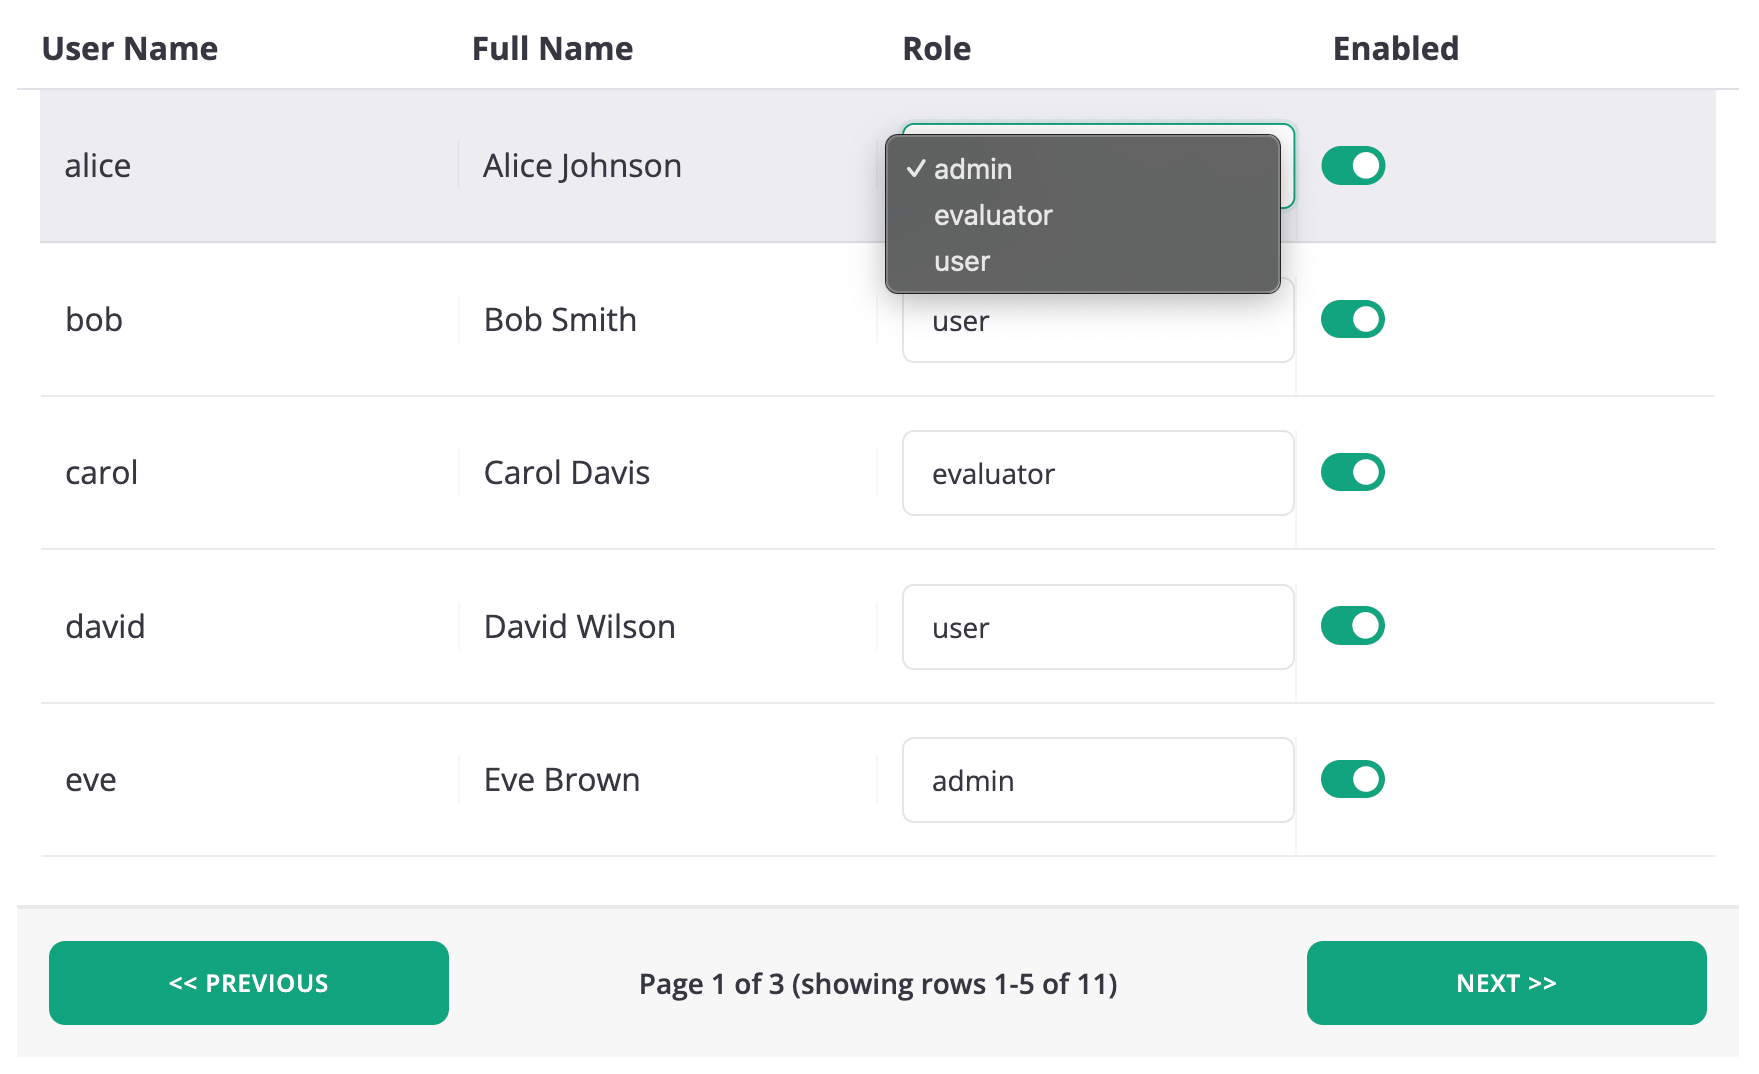Click the Enabled column header

[1395, 48]
